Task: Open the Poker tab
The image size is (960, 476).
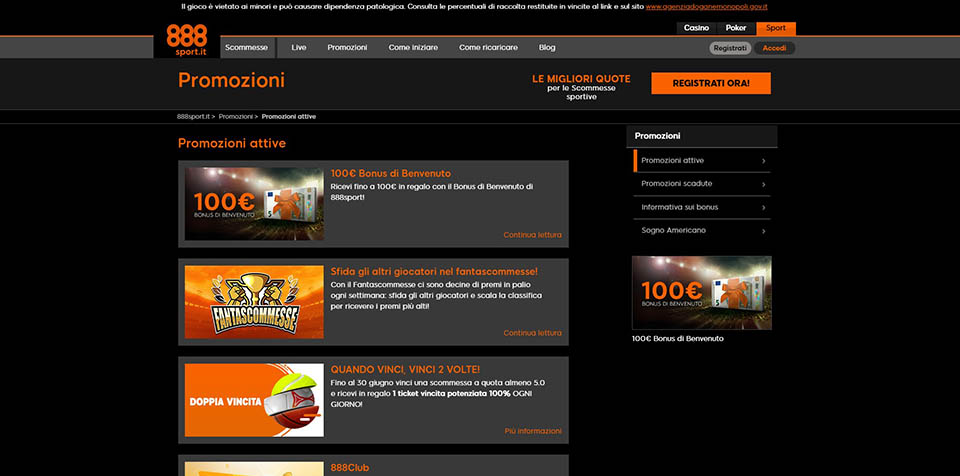Action: tap(736, 28)
